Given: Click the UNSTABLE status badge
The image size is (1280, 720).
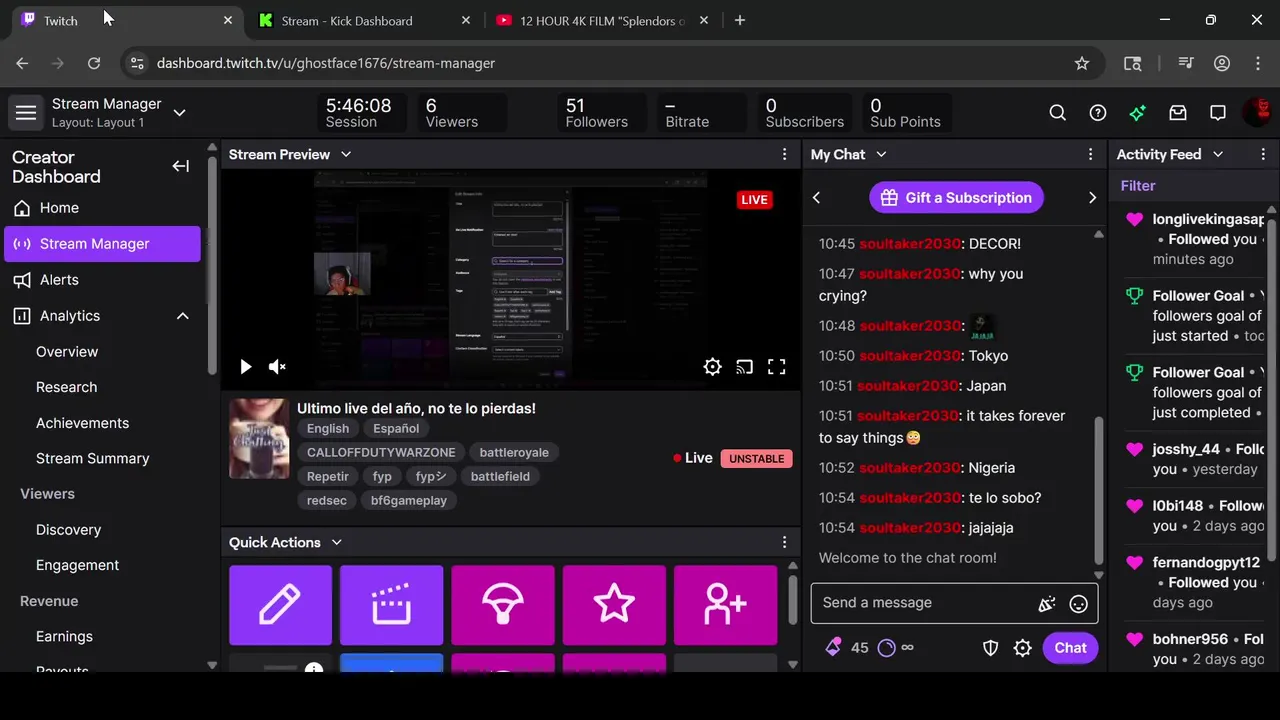Looking at the screenshot, I should tap(756, 458).
